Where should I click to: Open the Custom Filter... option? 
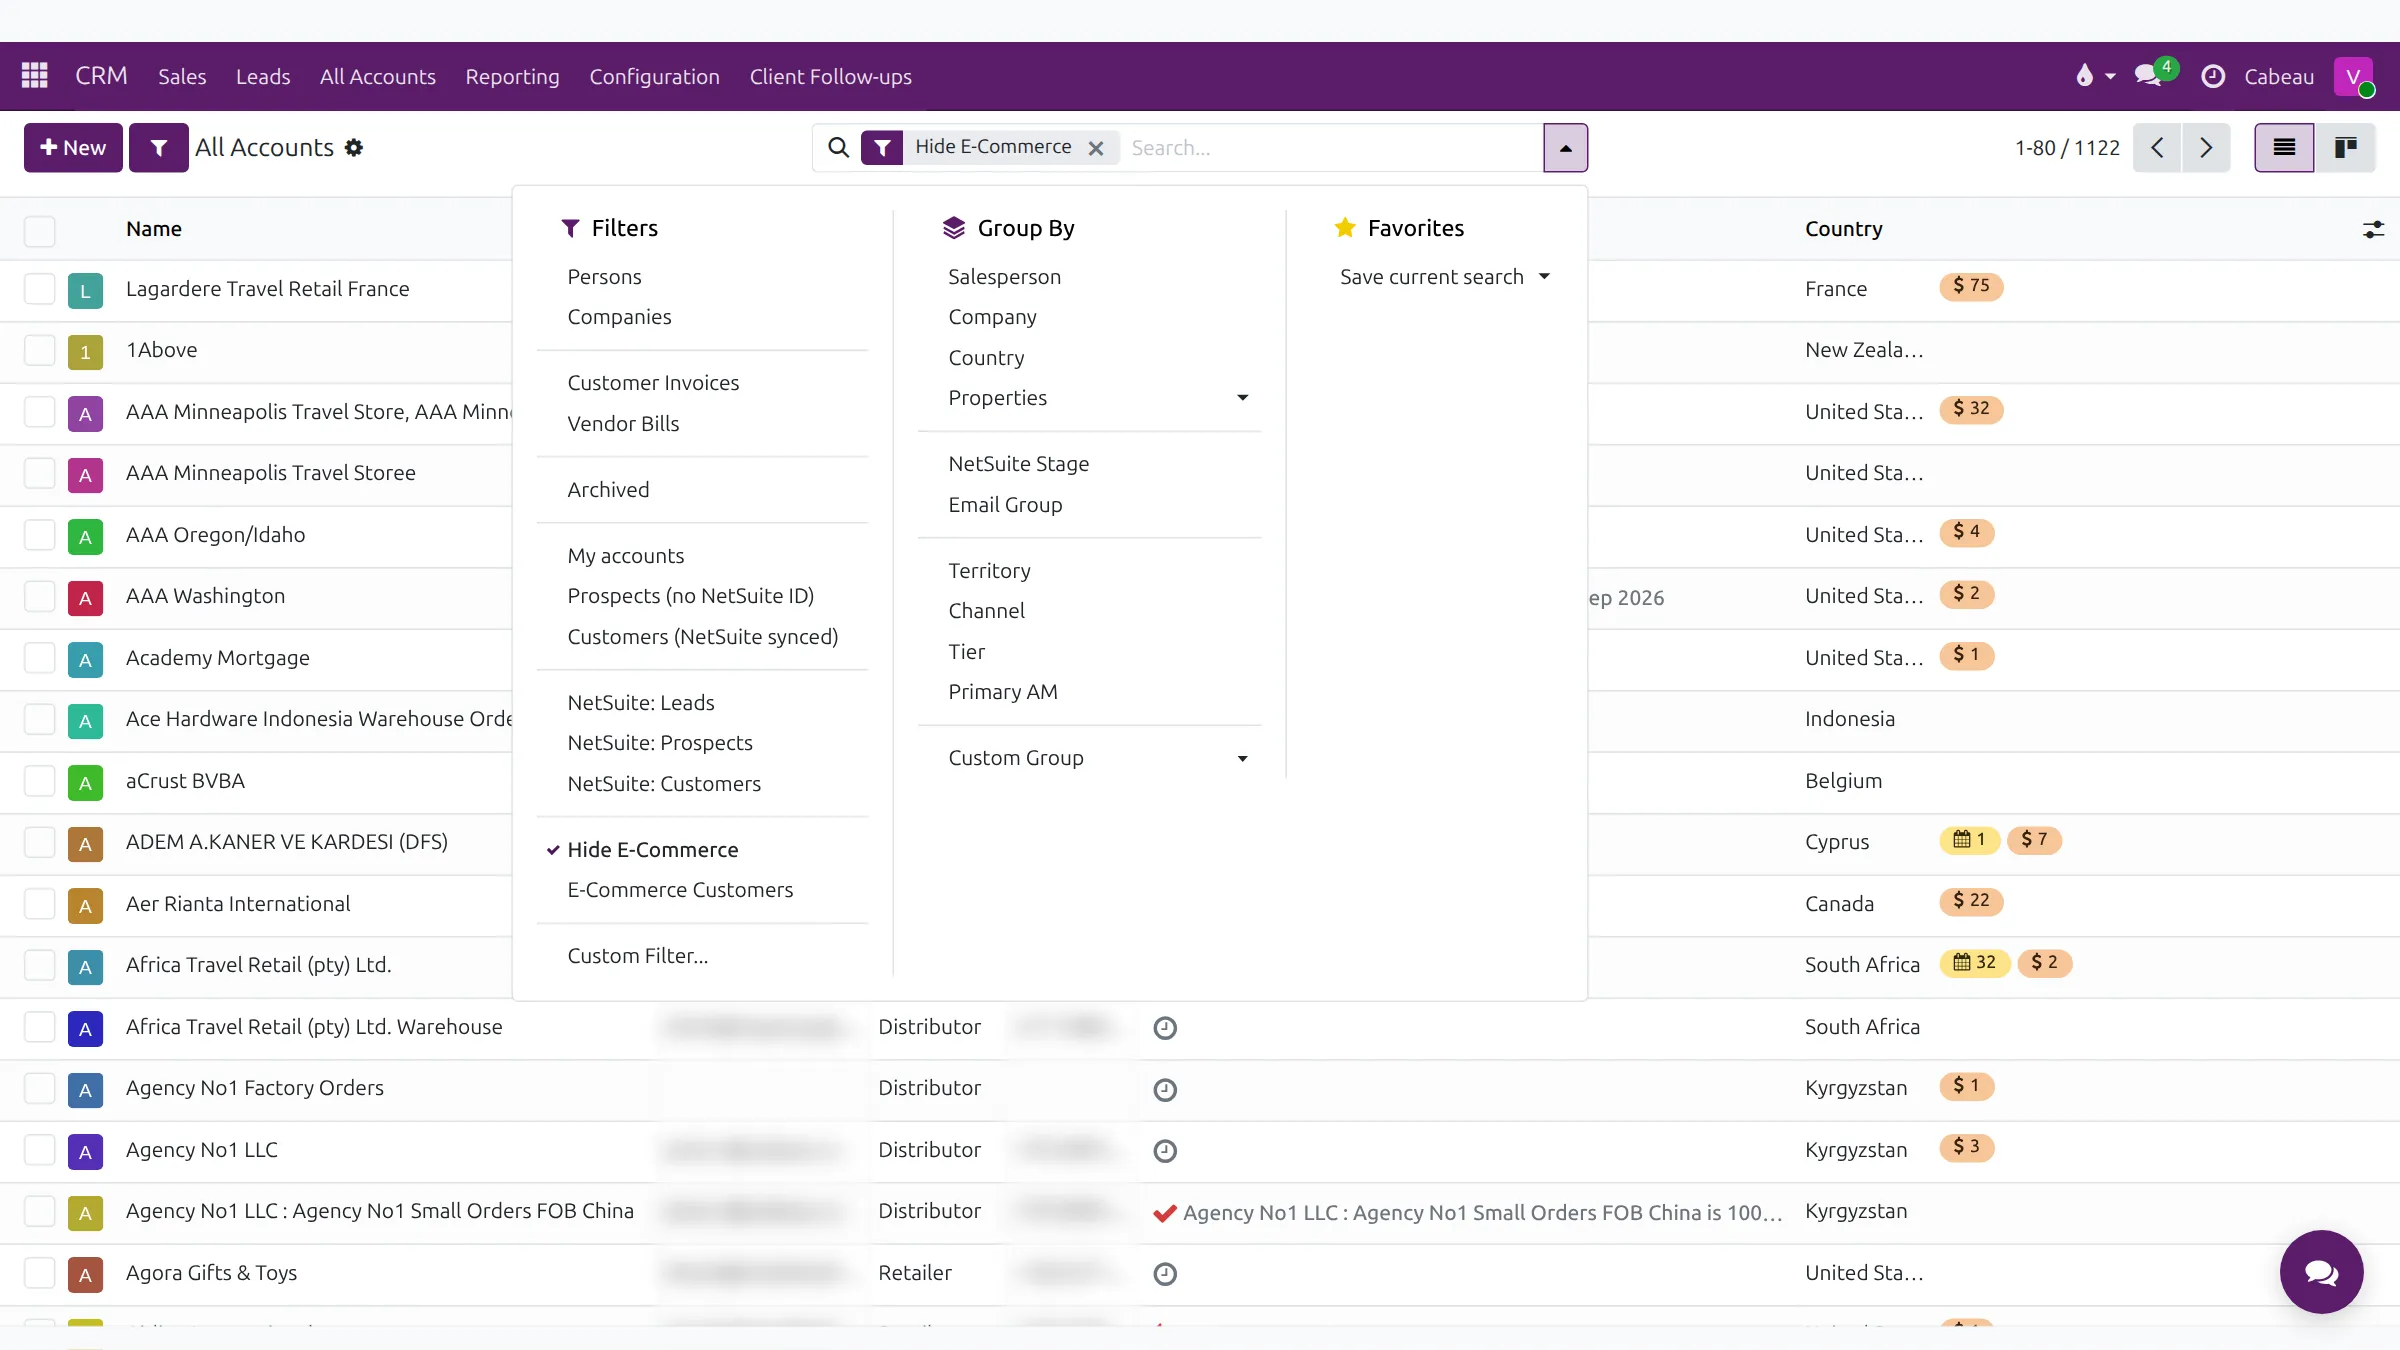[637, 956]
